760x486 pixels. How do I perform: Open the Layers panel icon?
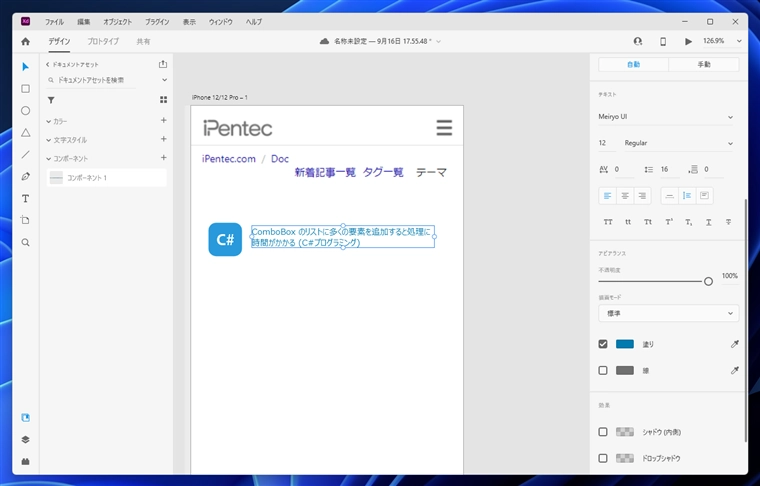coord(26,439)
